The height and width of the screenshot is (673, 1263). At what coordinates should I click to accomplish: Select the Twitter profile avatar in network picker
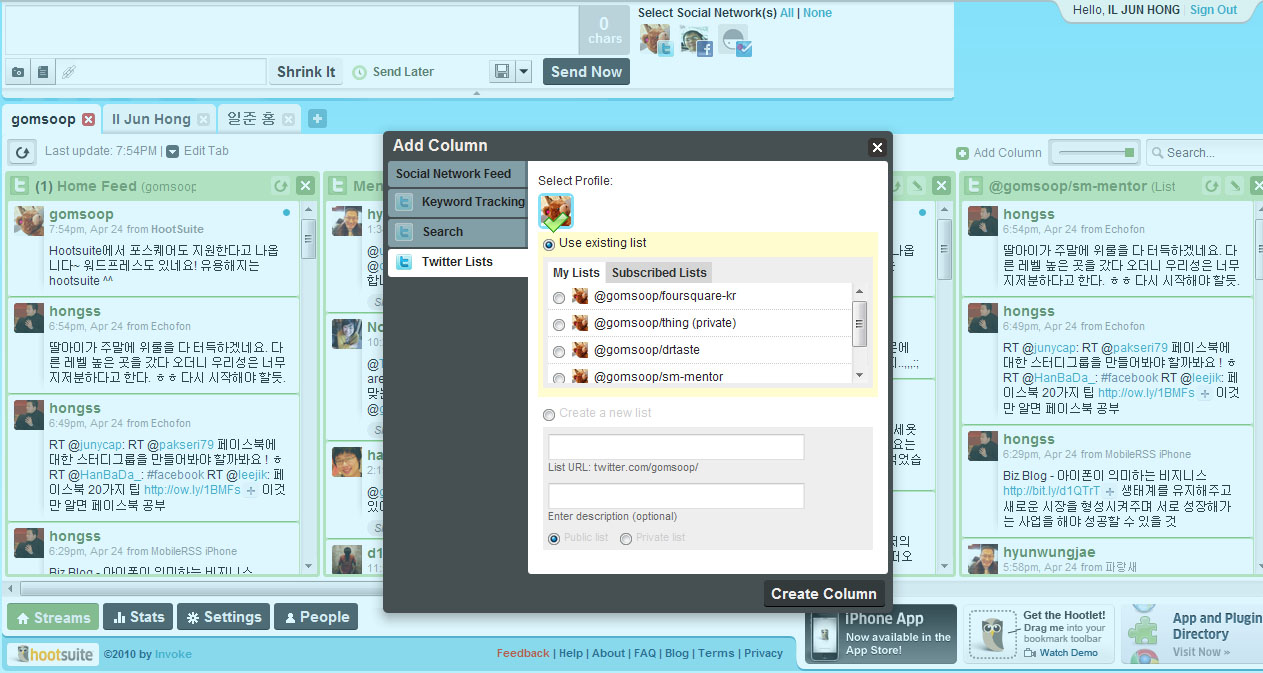[656, 39]
